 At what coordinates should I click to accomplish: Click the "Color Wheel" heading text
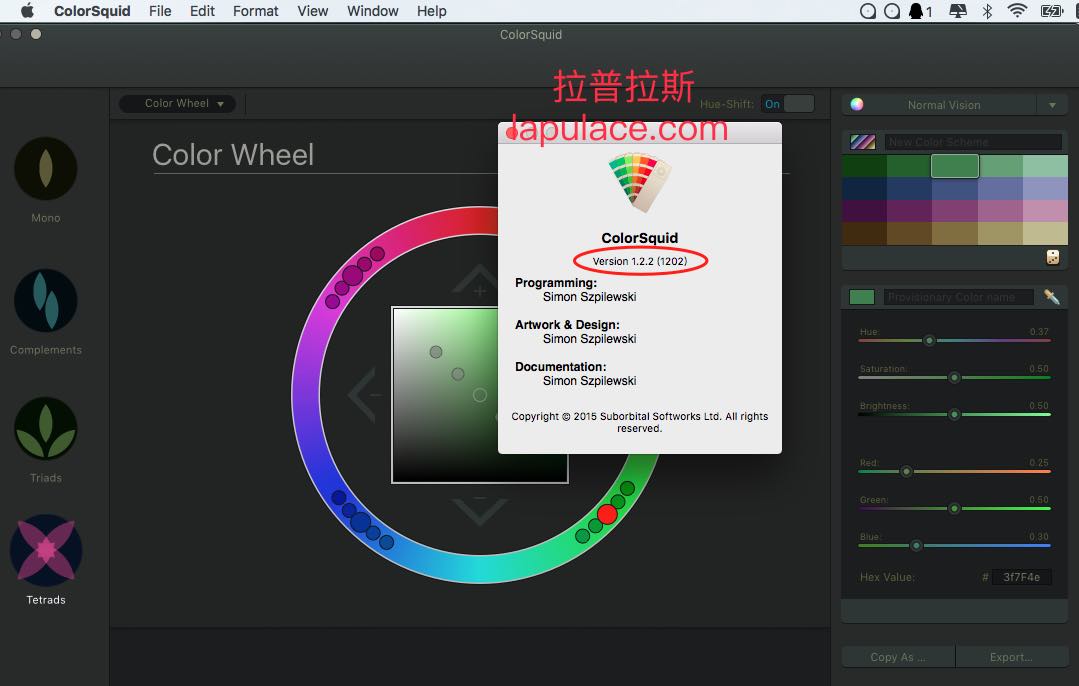[233, 155]
